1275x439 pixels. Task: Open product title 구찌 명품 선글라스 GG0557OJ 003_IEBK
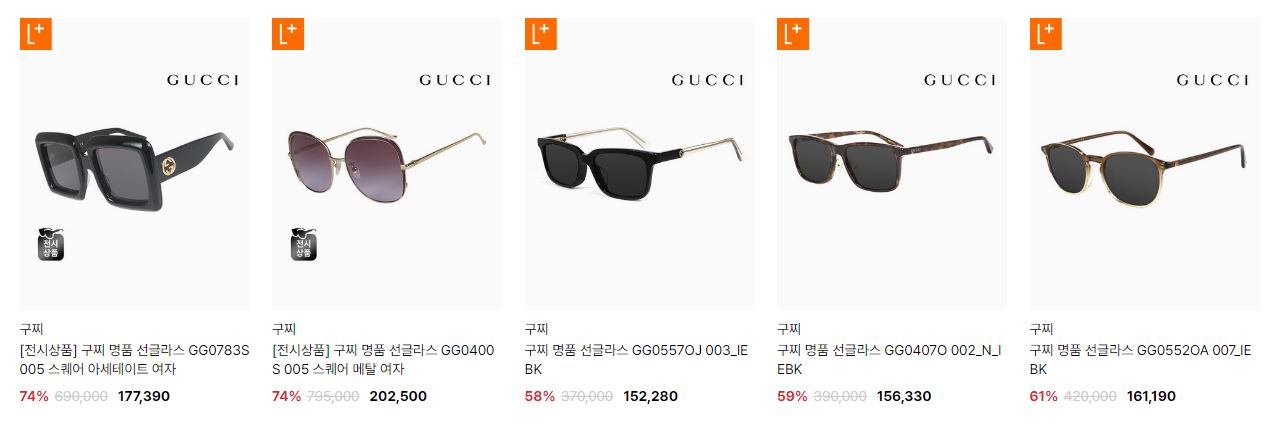pos(636,360)
